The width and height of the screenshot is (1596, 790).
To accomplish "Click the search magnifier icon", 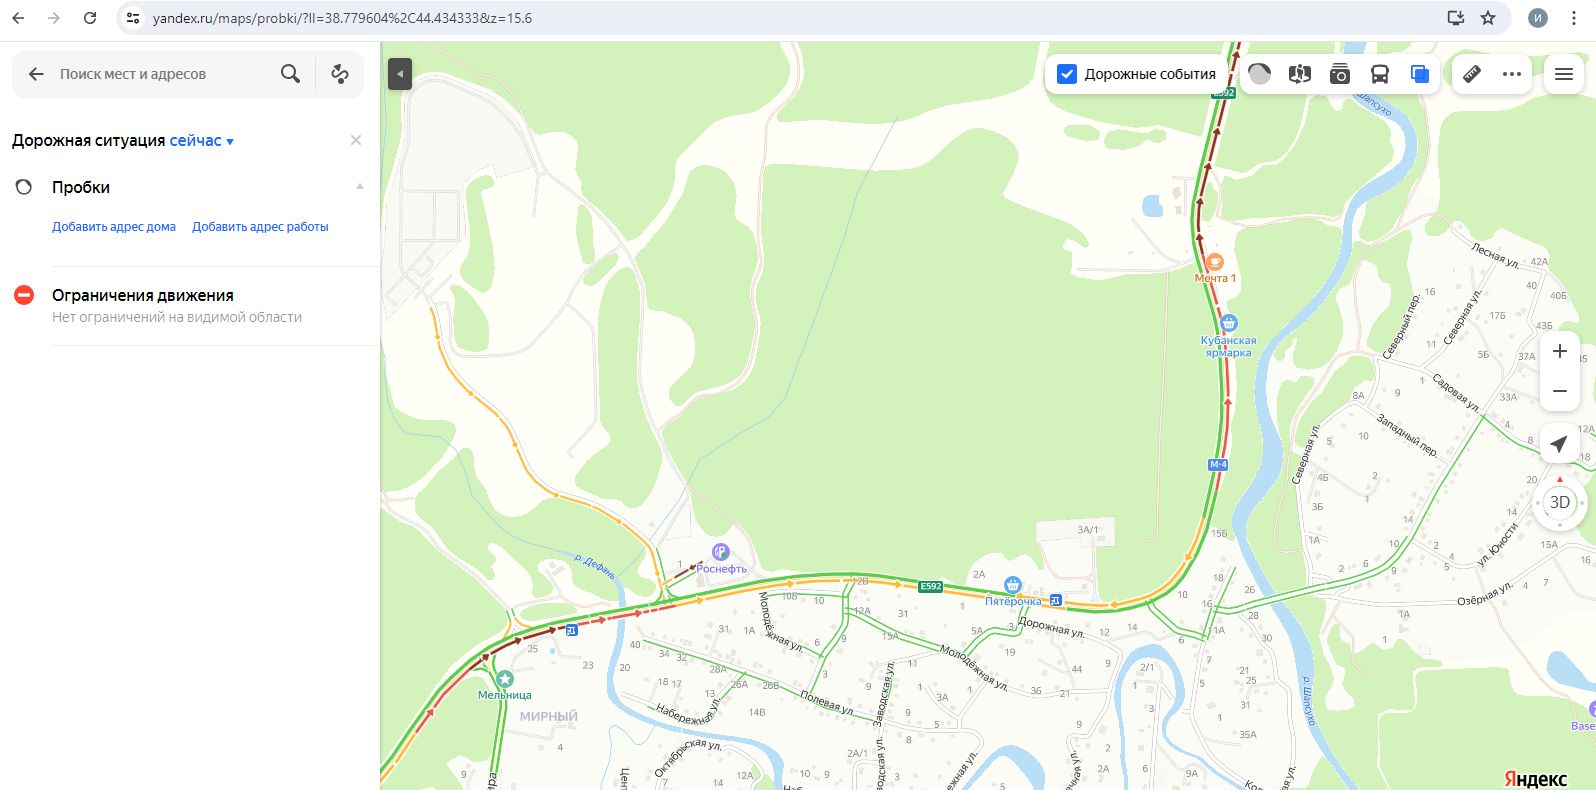I will tap(290, 74).
